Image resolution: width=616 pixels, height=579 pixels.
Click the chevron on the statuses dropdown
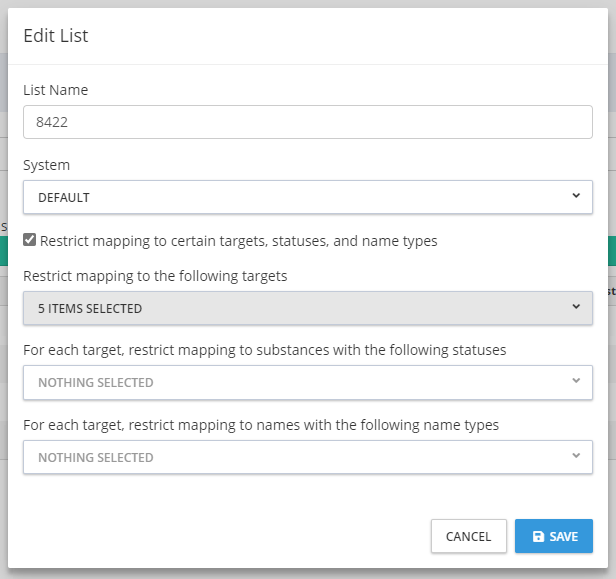tap(576, 381)
